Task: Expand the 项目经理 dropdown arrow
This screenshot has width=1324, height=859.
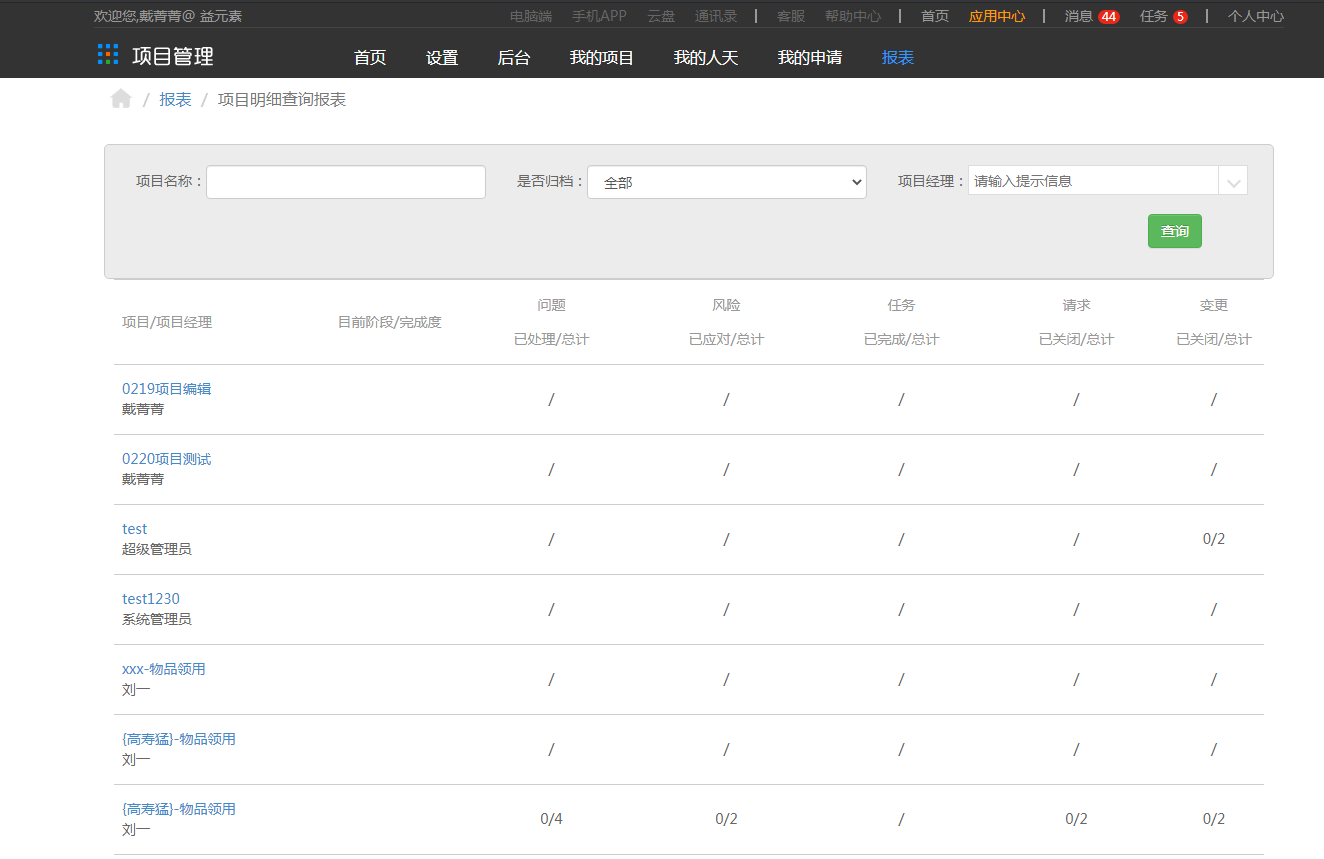Action: click(x=1233, y=181)
